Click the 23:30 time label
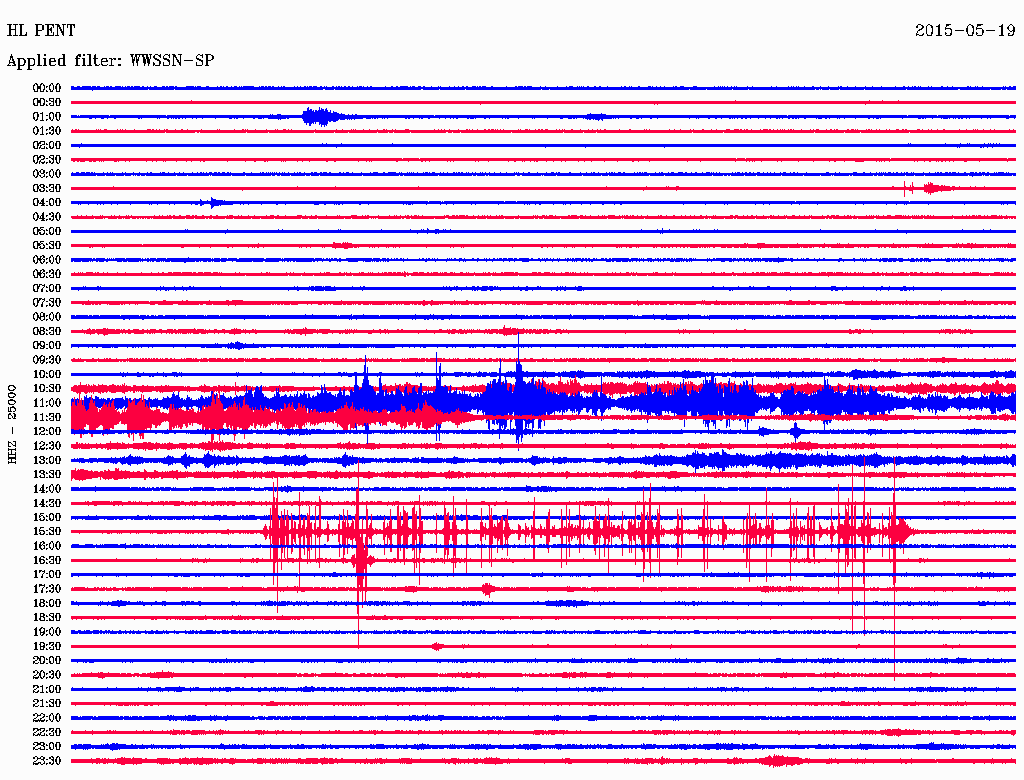1024x780 pixels. [47, 761]
